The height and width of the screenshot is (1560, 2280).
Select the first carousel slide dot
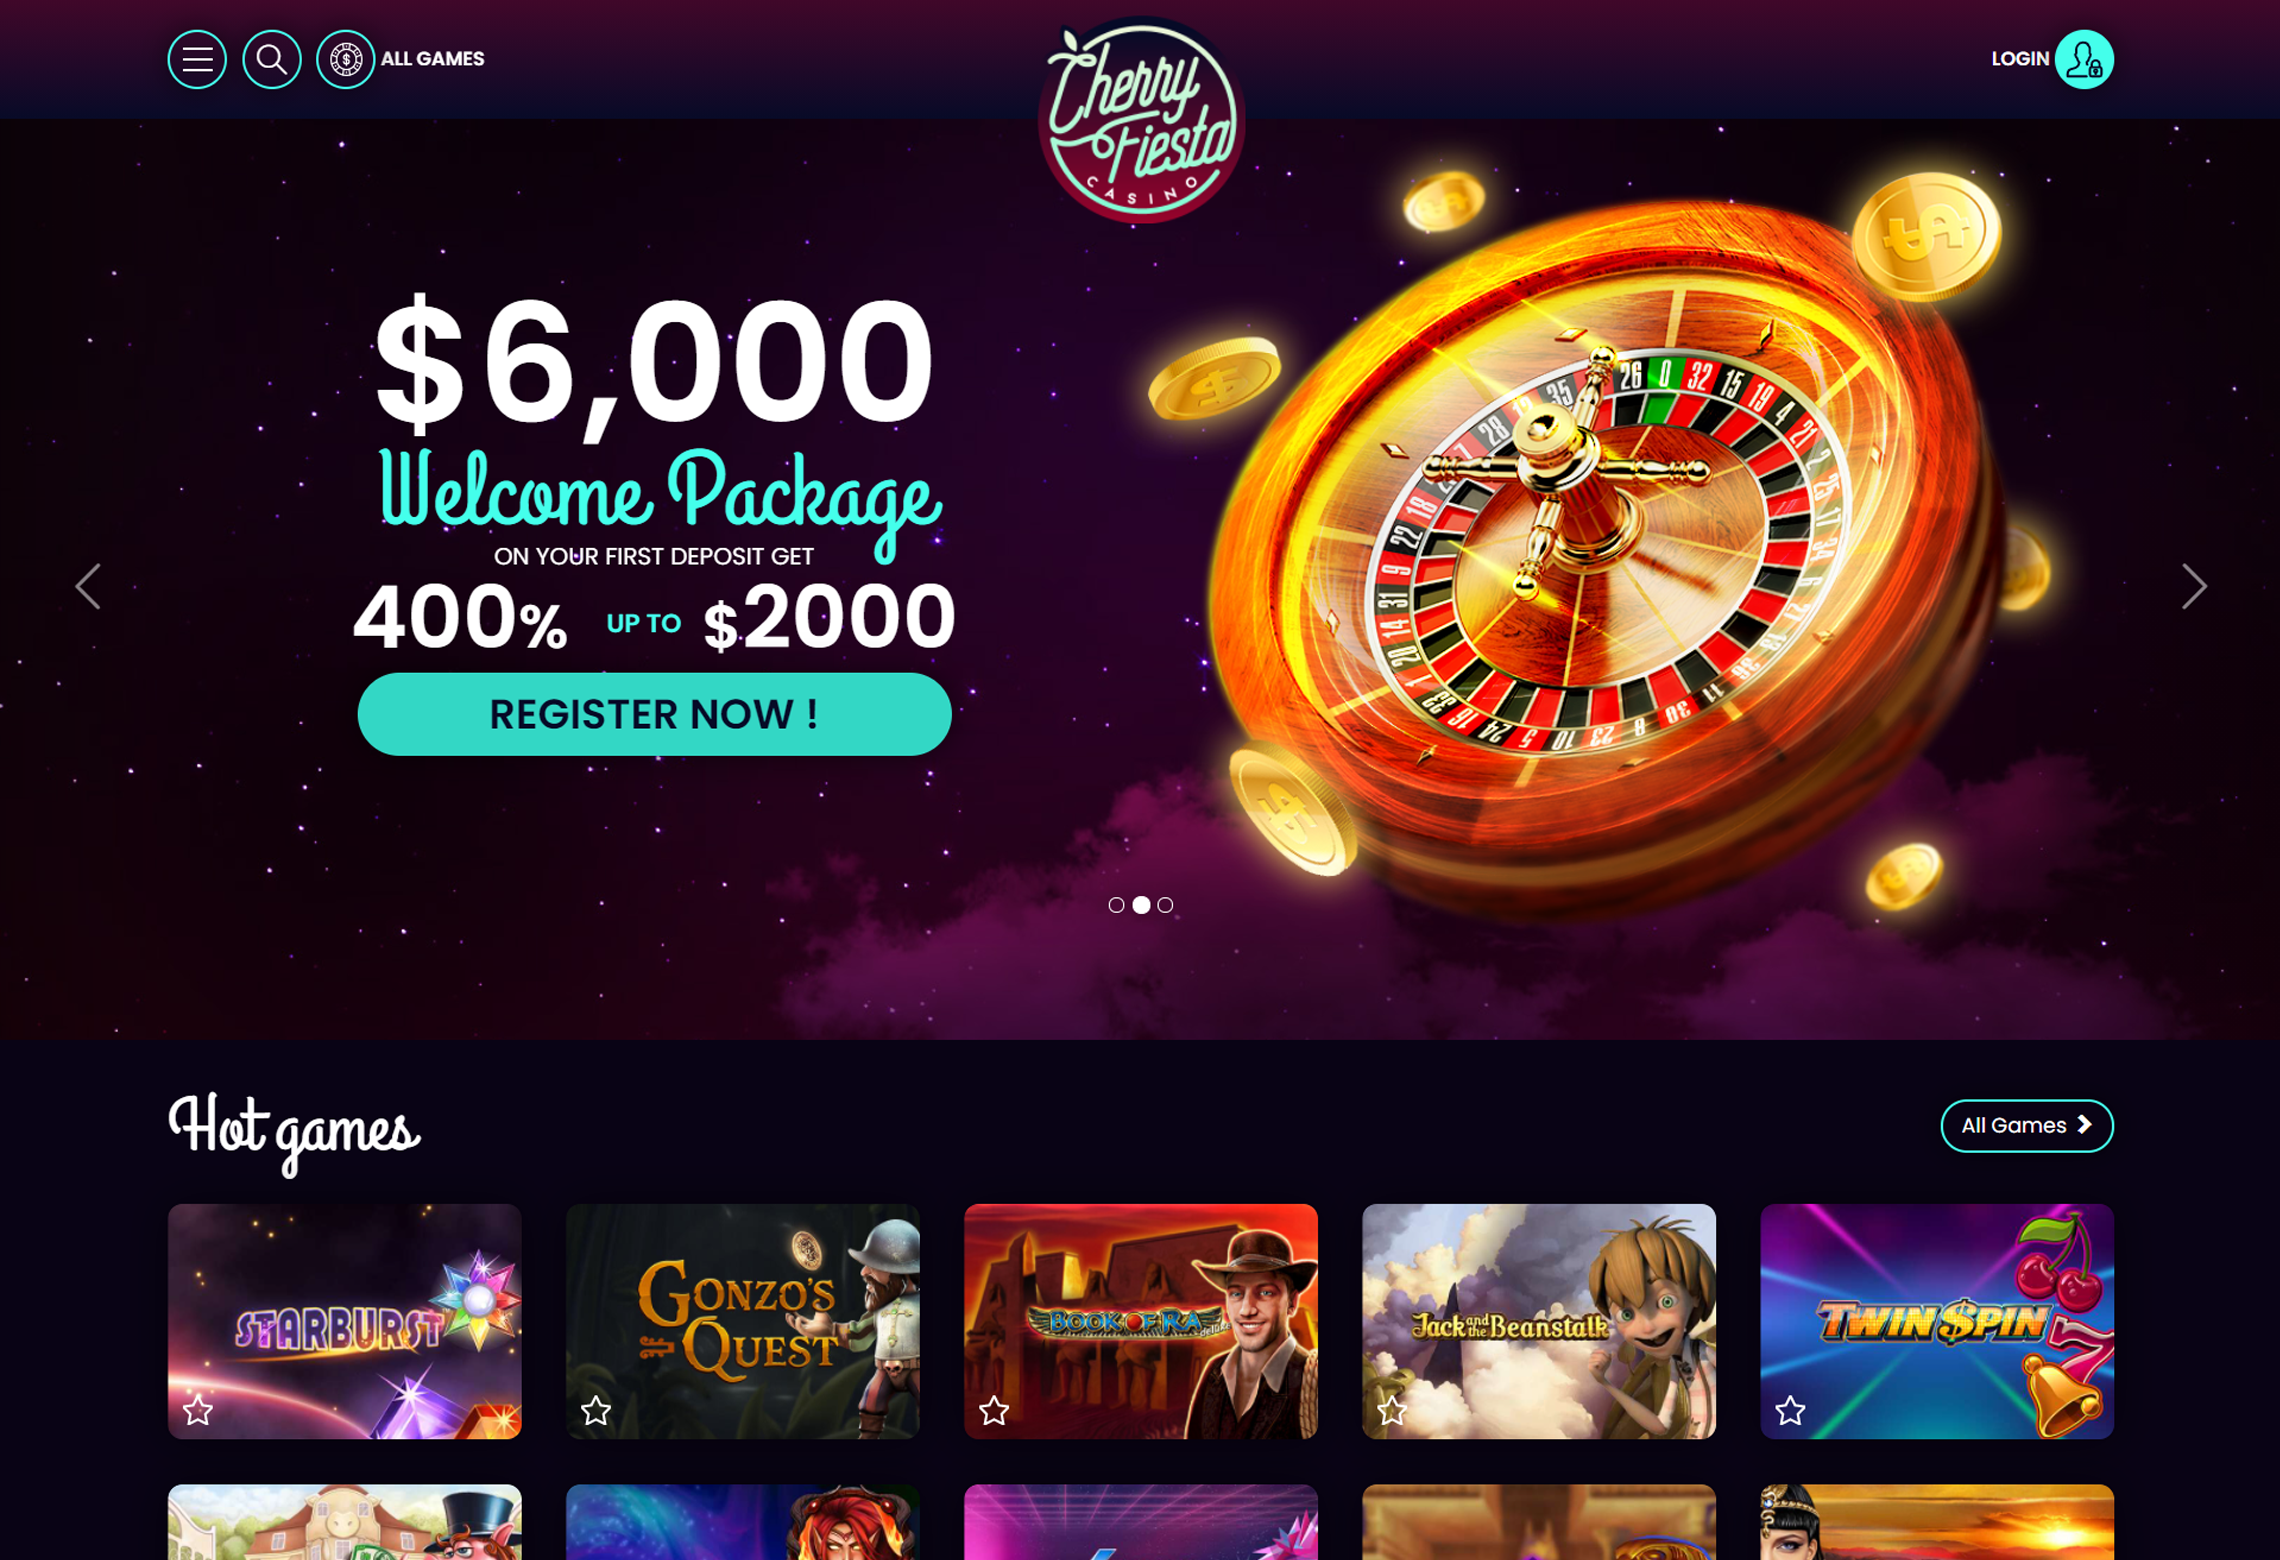(x=1116, y=905)
